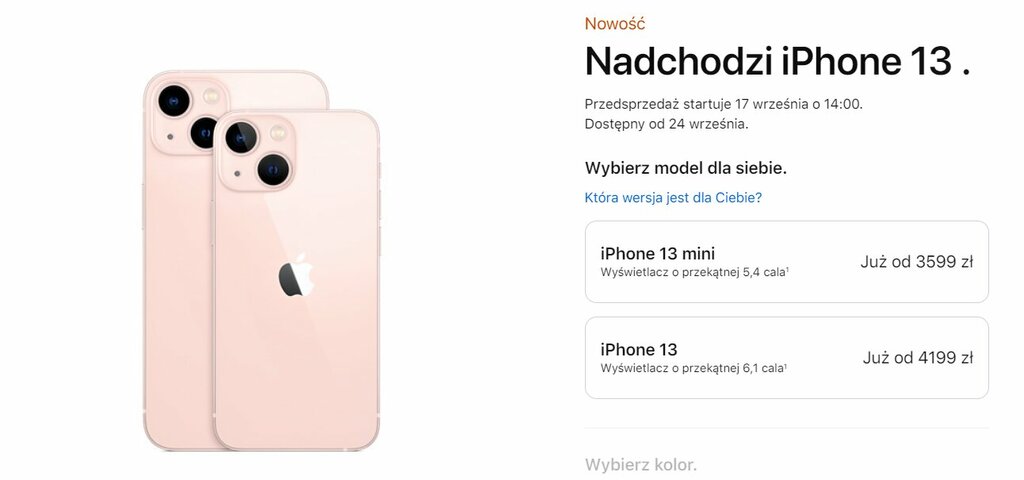This screenshot has height=480, width=1024.
Task: Click the footnote marker after '5,4 cala'
Action: coord(787,270)
